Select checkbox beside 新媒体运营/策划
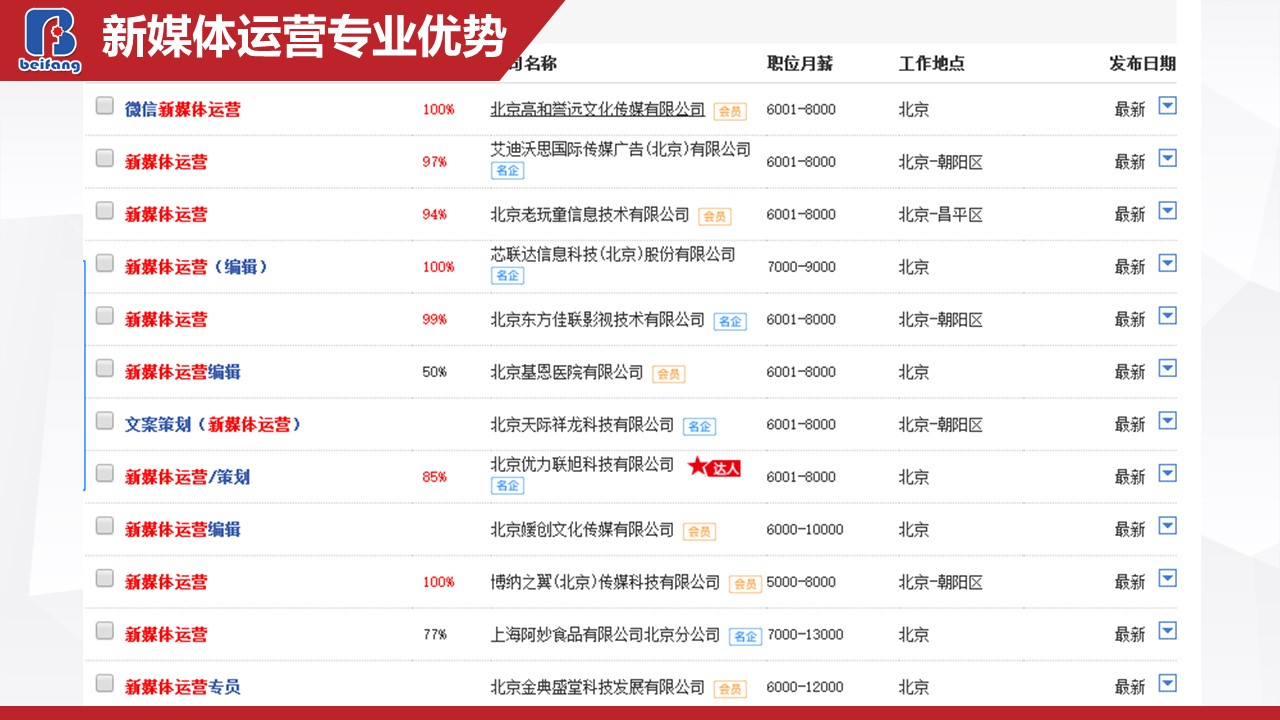Viewport: 1280px width, 720px height. 105,473
